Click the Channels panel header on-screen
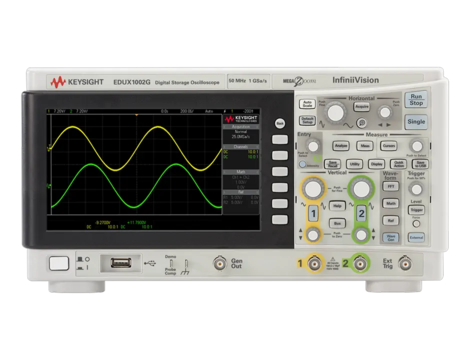Viewport: 470px width, 360px height. coord(241,147)
